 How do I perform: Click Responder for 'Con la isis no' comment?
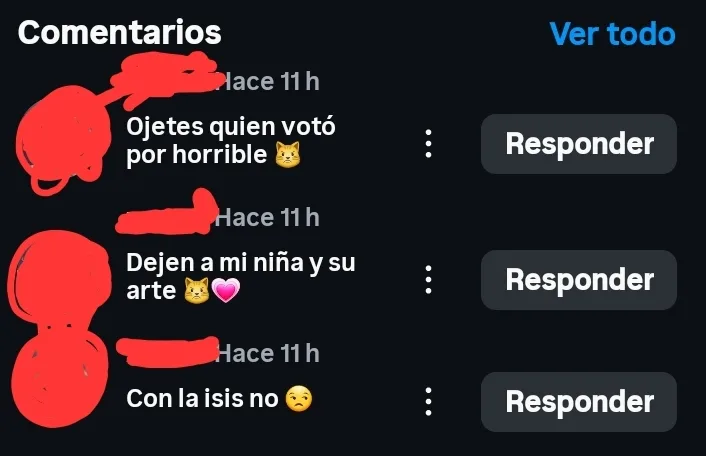(579, 402)
